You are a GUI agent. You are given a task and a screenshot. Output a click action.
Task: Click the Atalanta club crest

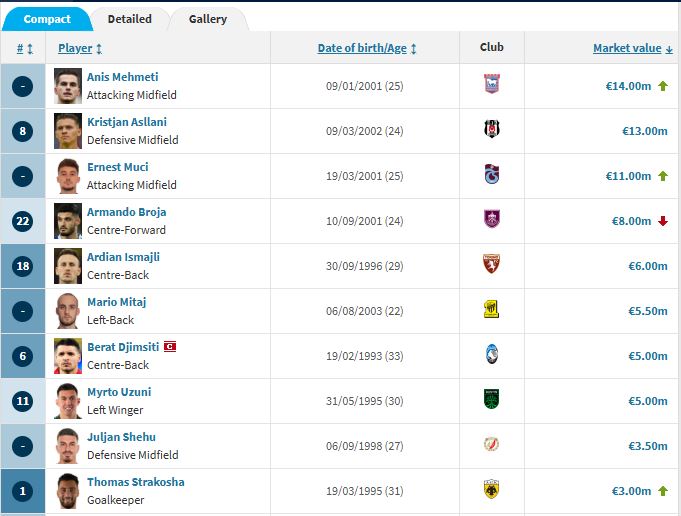(491, 355)
